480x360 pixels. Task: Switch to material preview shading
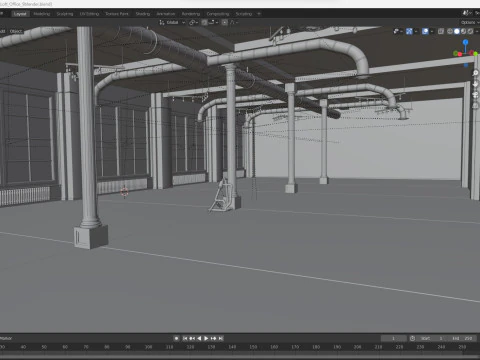463,31
